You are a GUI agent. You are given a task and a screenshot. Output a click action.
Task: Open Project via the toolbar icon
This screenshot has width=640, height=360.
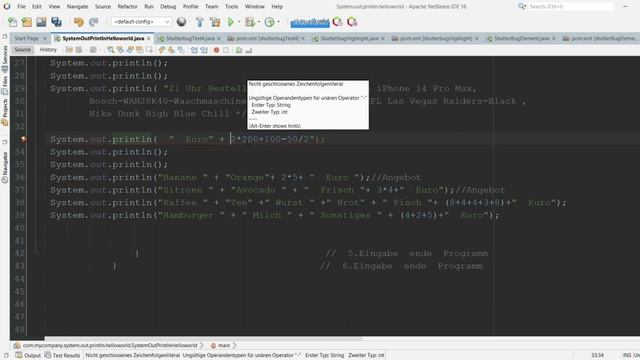pyautogui.click(x=41, y=22)
